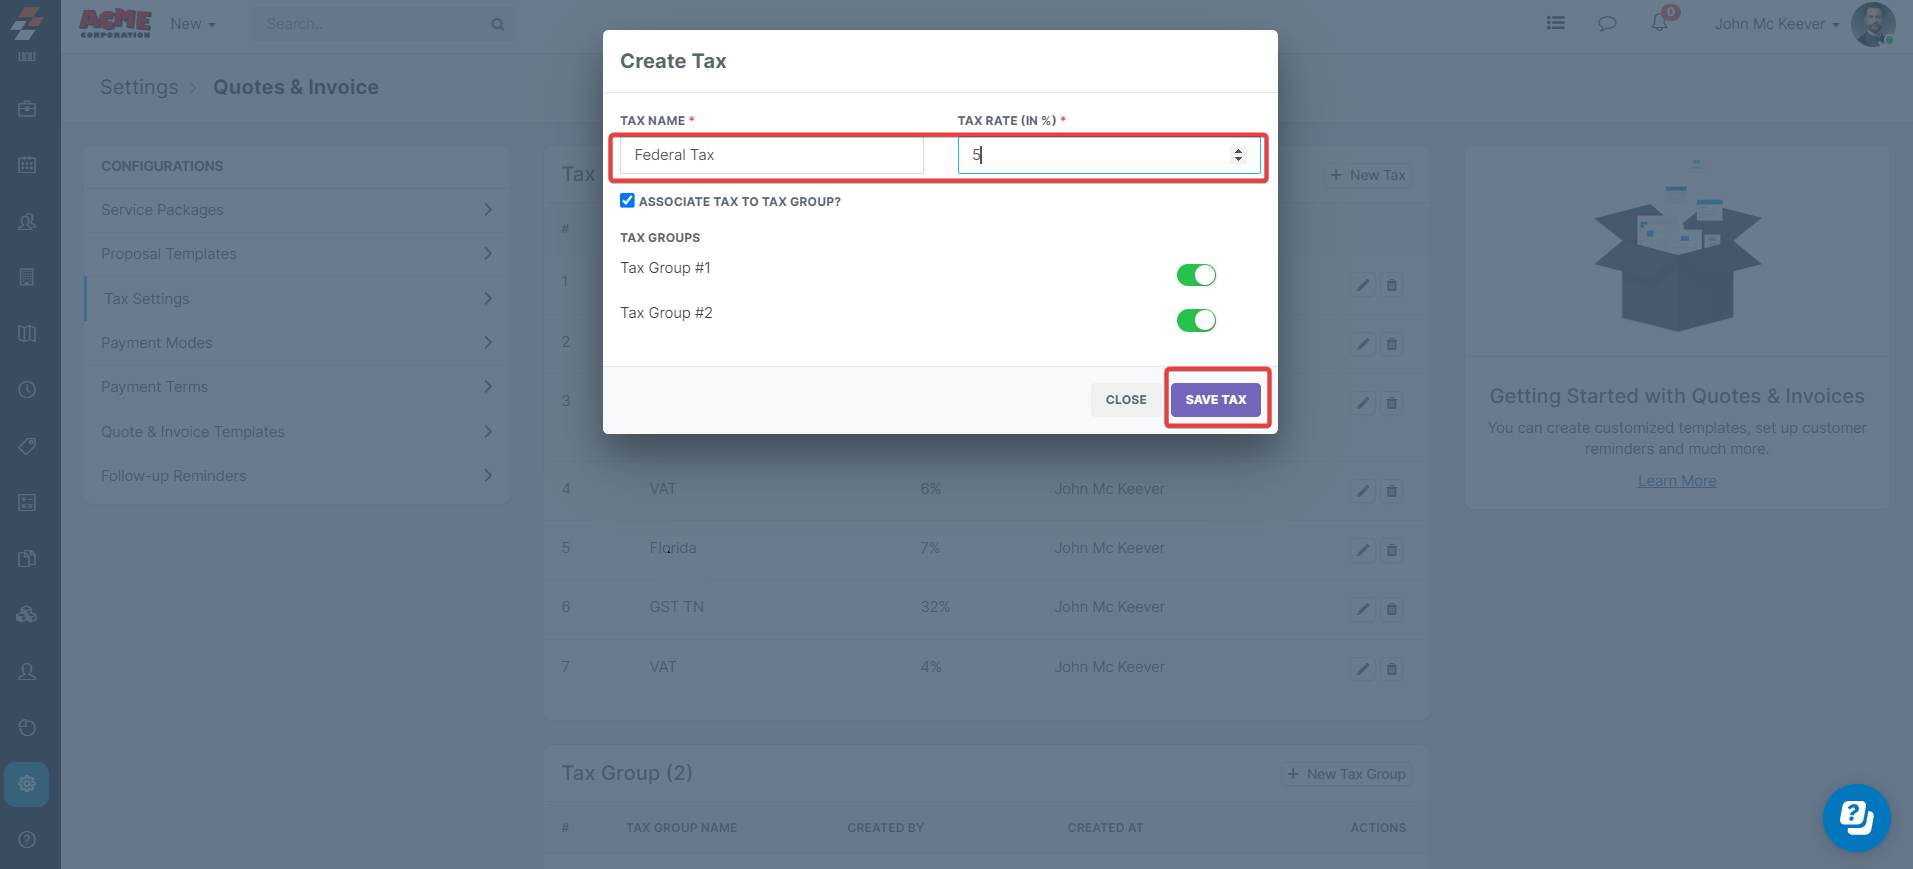Click the Tax Name input field
The width and height of the screenshot is (1913, 869).
click(x=771, y=155)
